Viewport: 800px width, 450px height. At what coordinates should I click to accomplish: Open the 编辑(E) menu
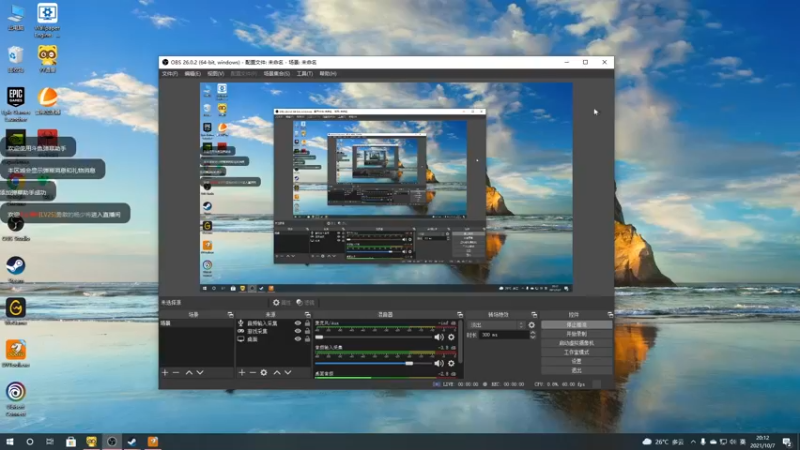(192, 74)
